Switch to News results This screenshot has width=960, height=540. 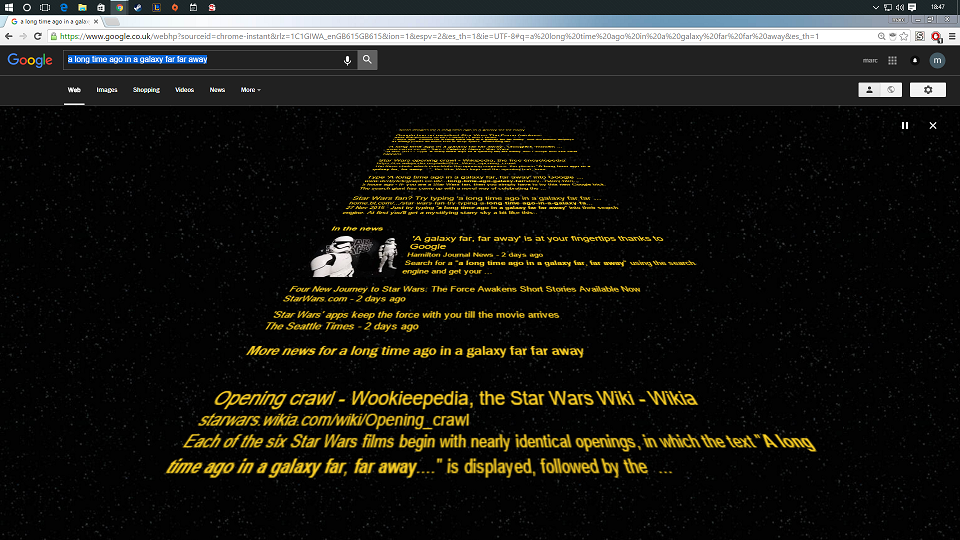[x=217, y=90]
